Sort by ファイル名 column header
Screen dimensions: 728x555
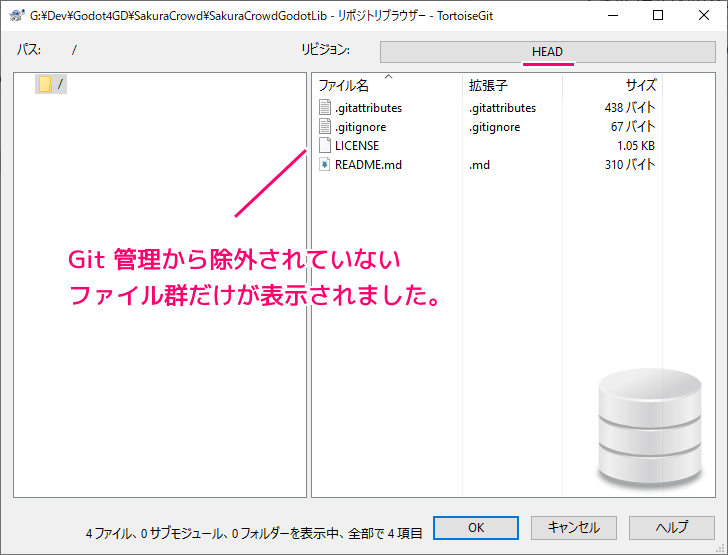tap(343, 86)
